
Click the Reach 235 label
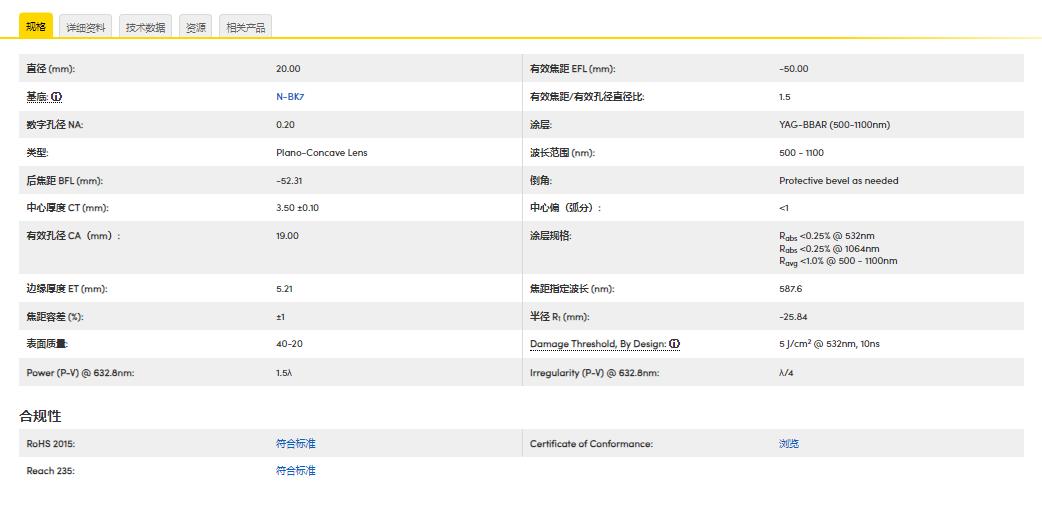[x=51, y=471]
